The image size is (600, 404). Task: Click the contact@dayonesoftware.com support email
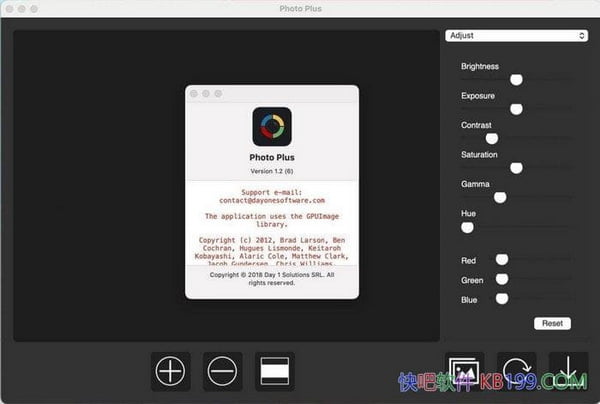pos(272,200)
